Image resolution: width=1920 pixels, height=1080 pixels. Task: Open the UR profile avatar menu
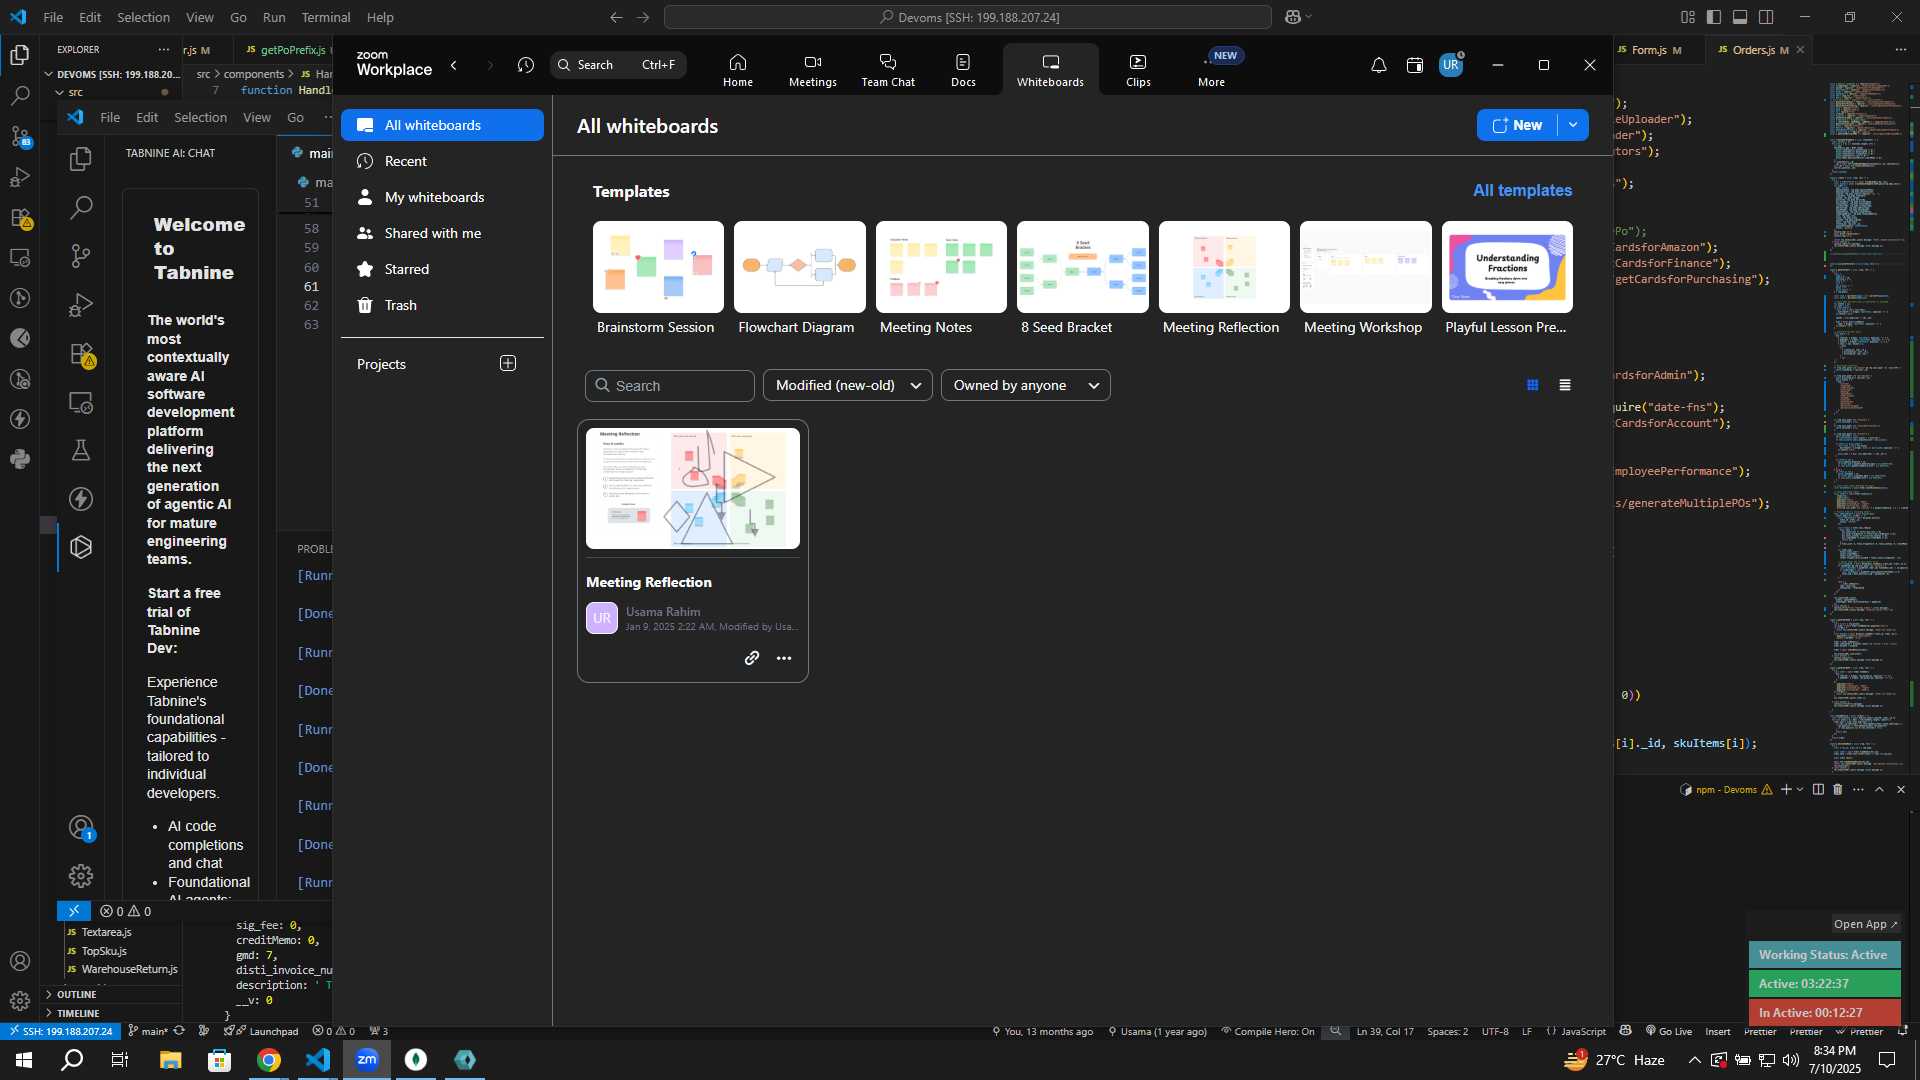coord(1451,65)
